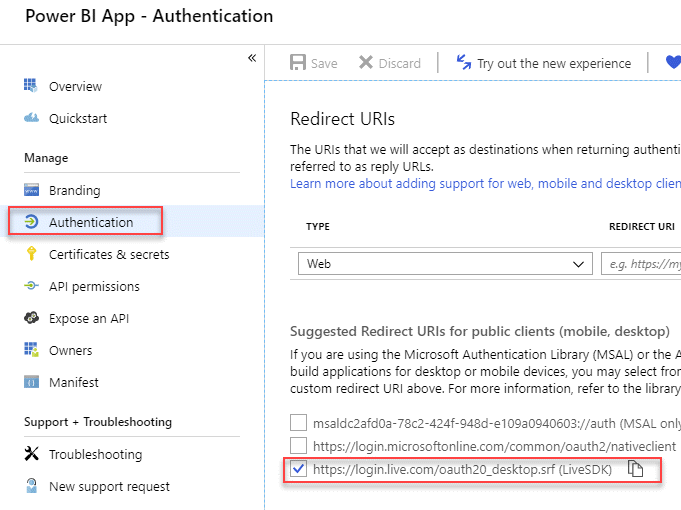Click the Certificates & secrets key icon
The width and height of the screenshot is (681, 510).
31,254
